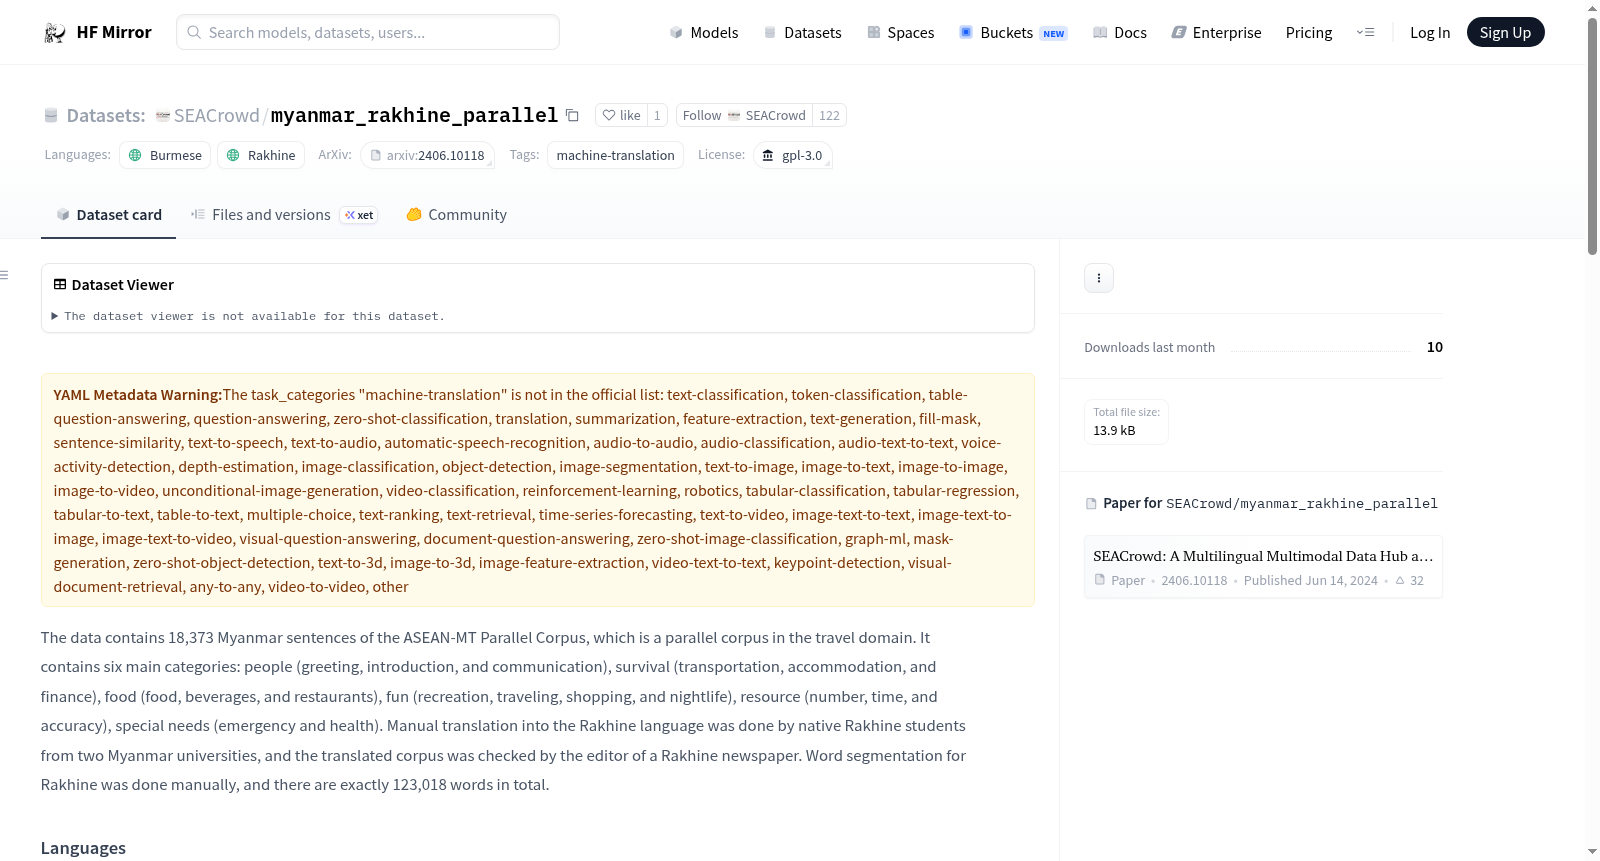Focus the search models, datasets, users field
The image size is (1600, 861).
click(368, 32)
